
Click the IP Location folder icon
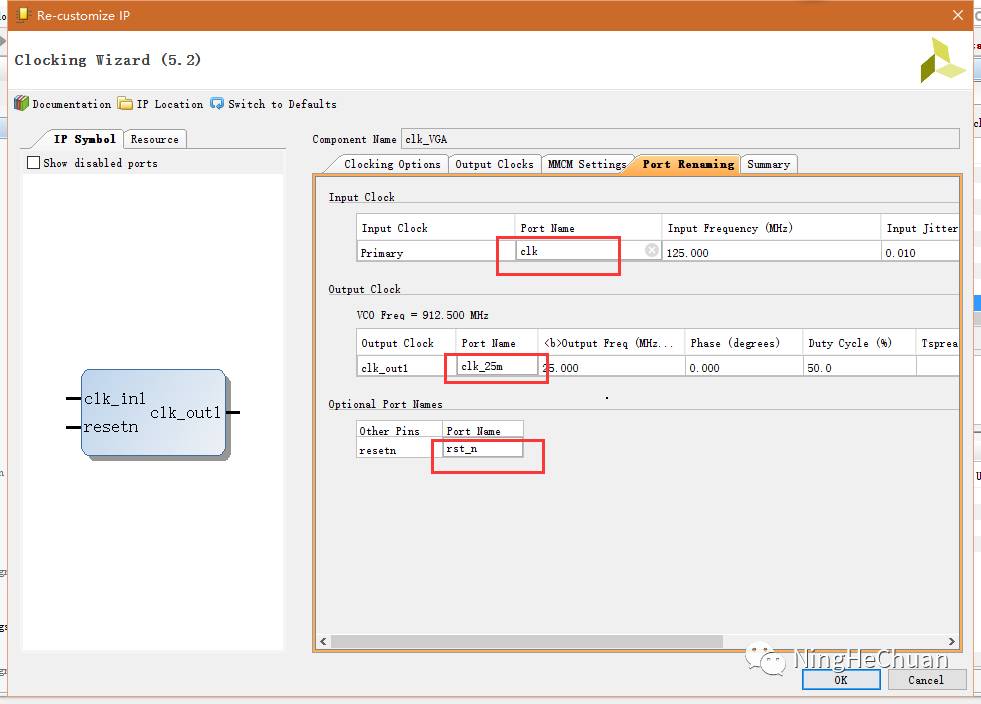click(125, 104)
